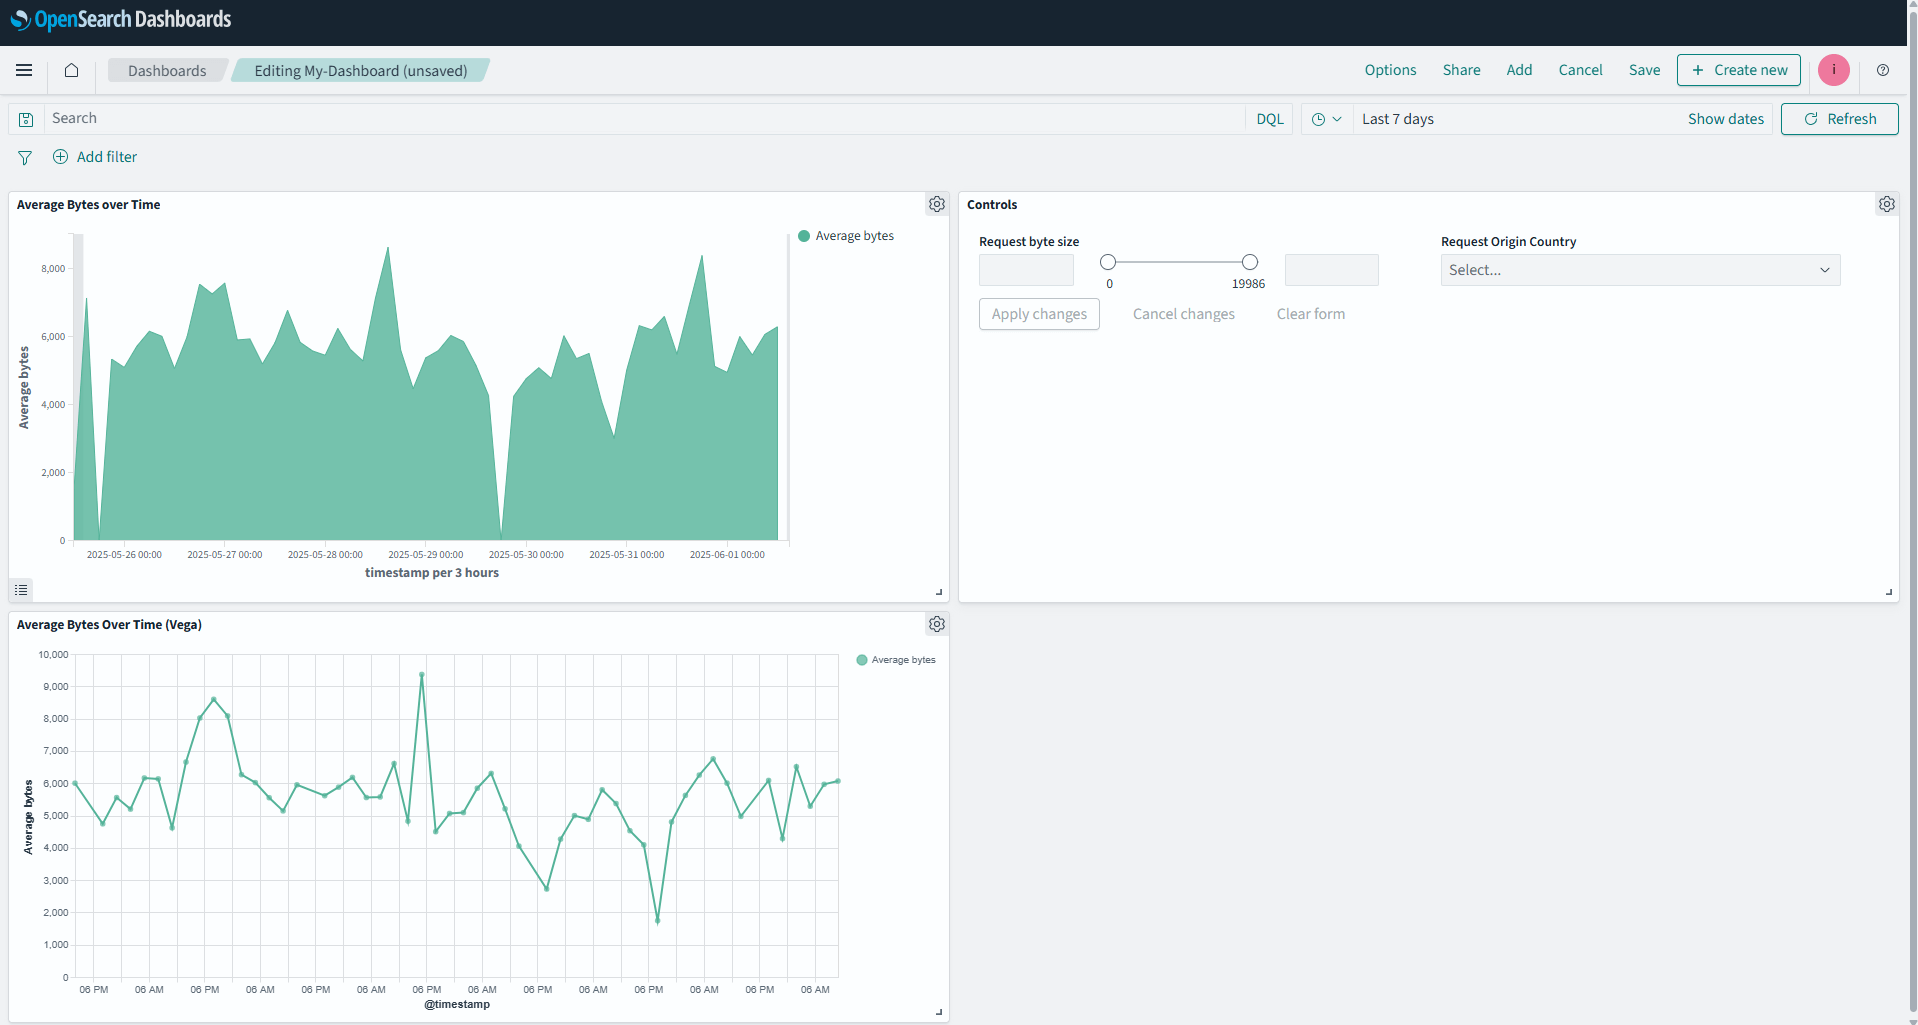Screen dimensions: 1918x1025
Task: Open saved queries via the floppy disk icon
Action: (x=25, y=118)
